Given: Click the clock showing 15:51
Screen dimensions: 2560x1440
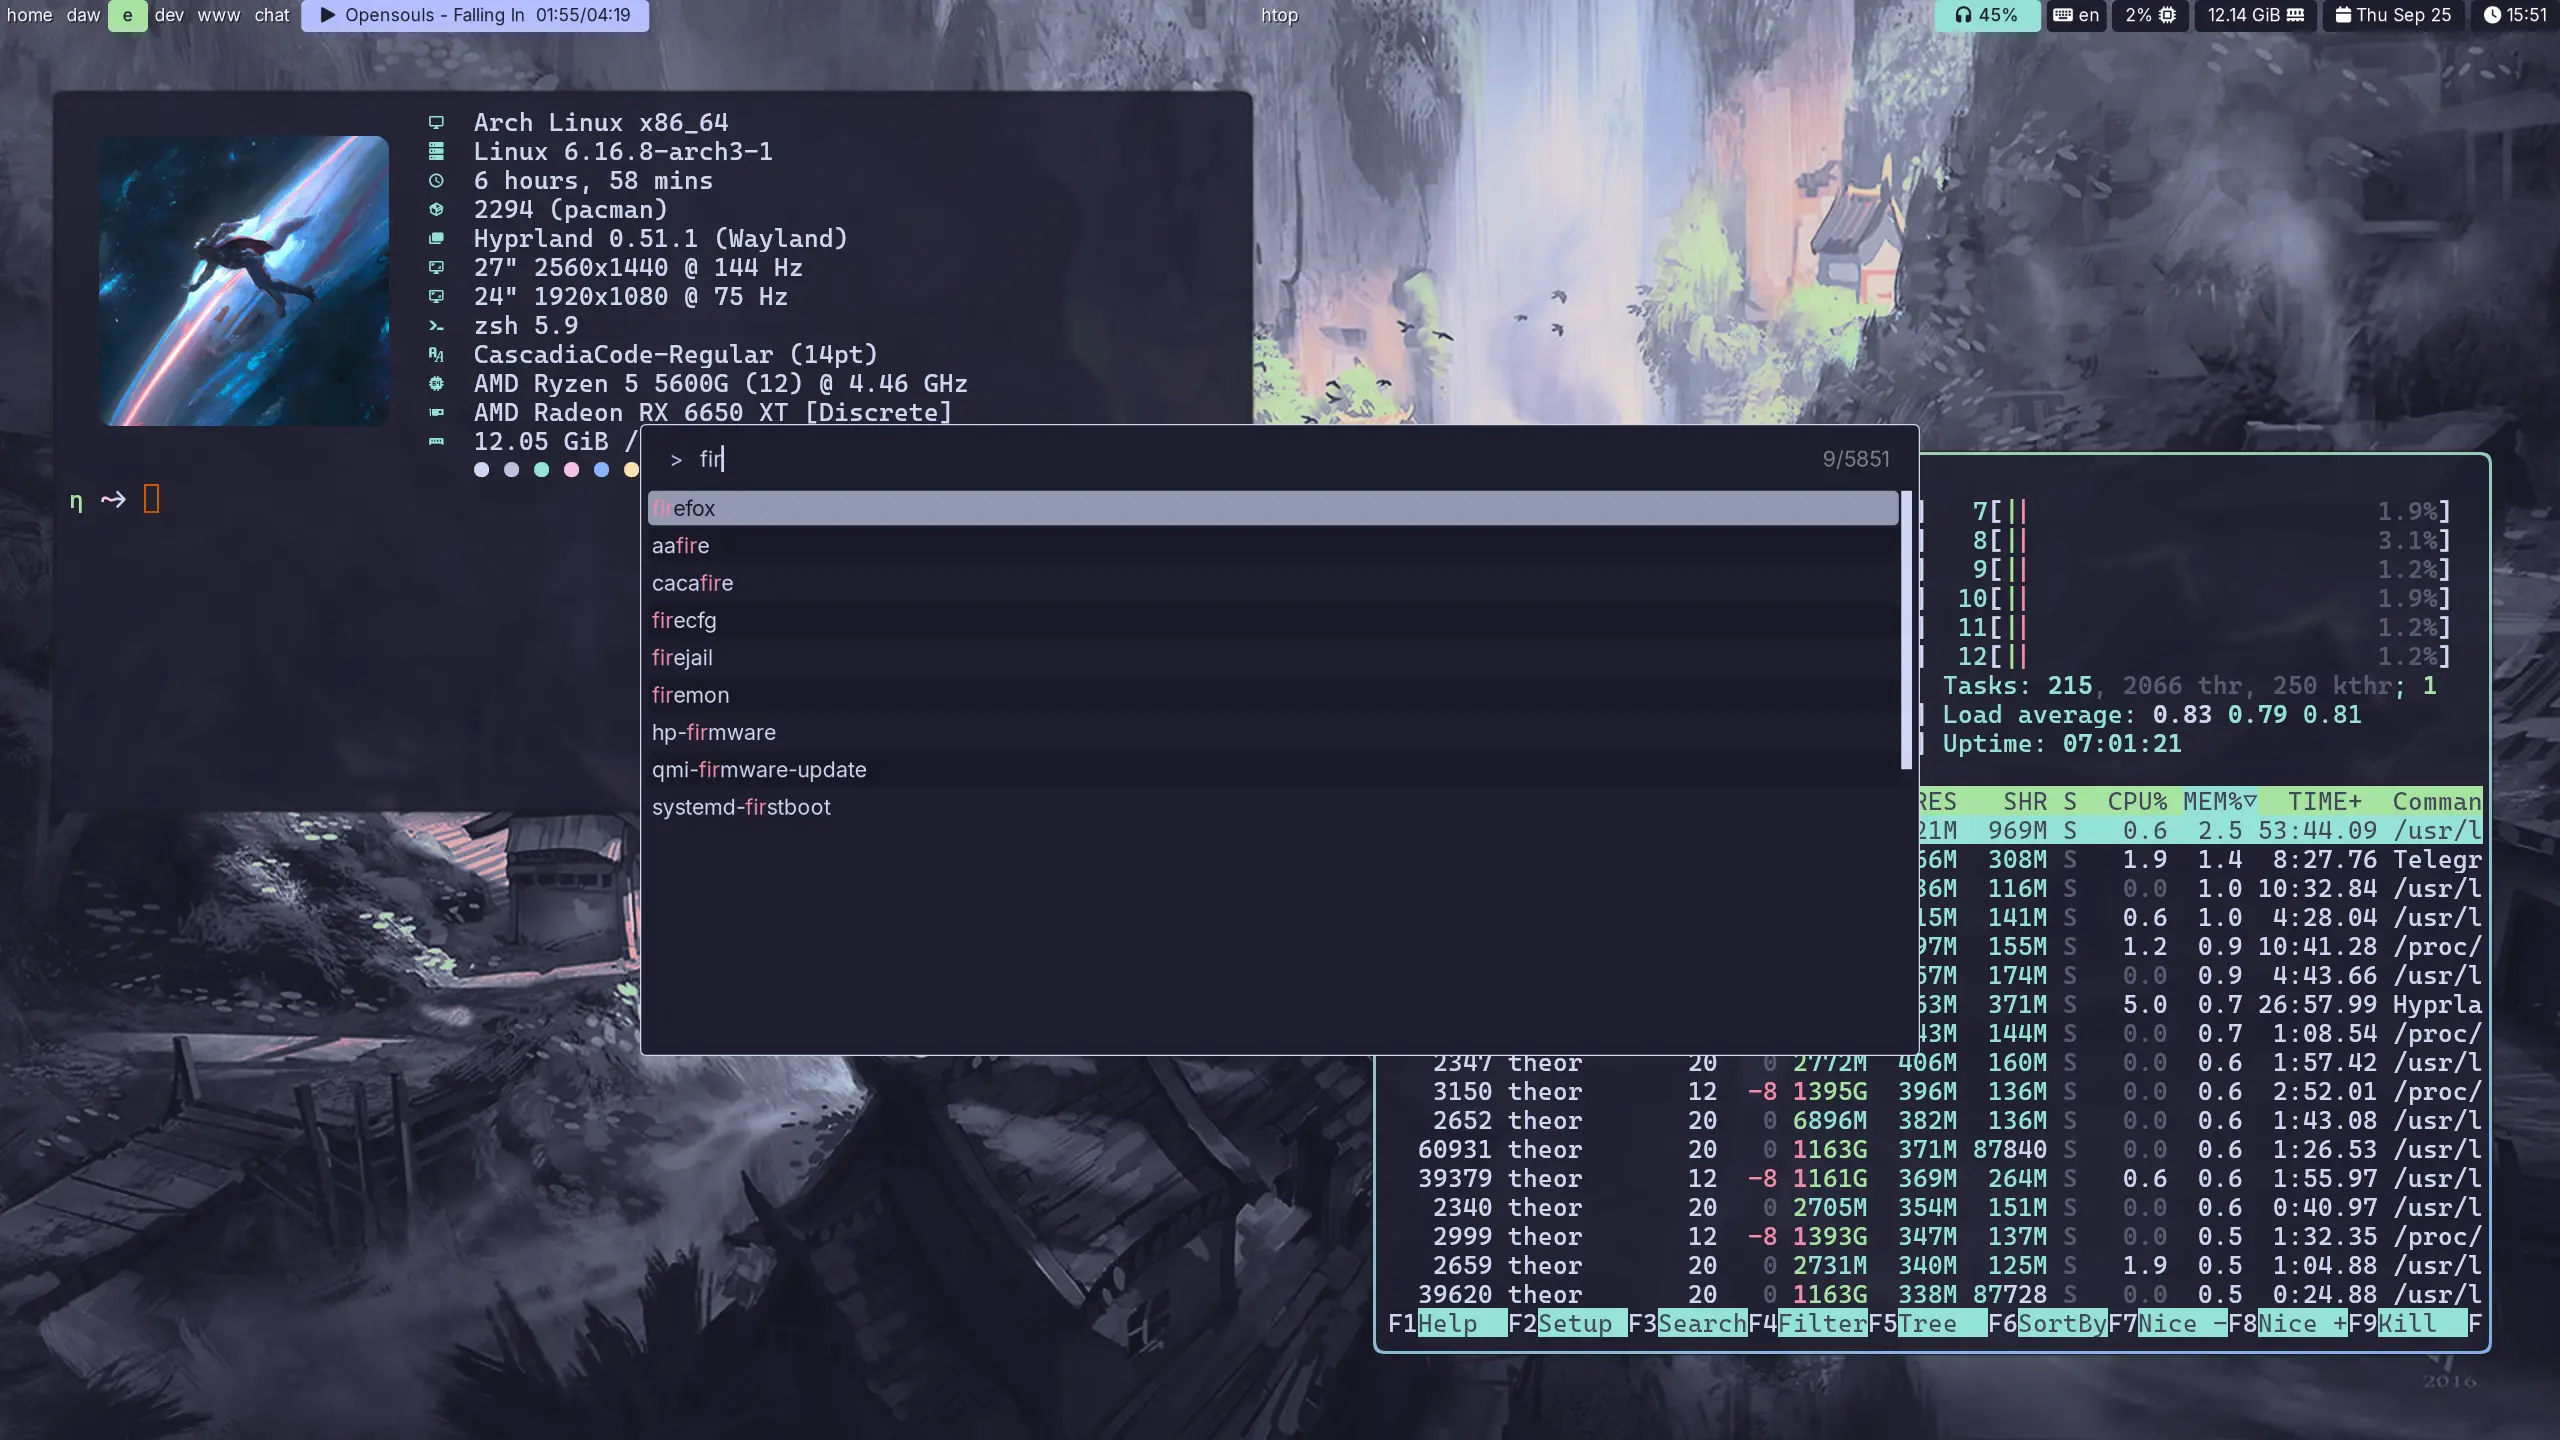Looking at the screenshot, I should (x=2514, y=15).
